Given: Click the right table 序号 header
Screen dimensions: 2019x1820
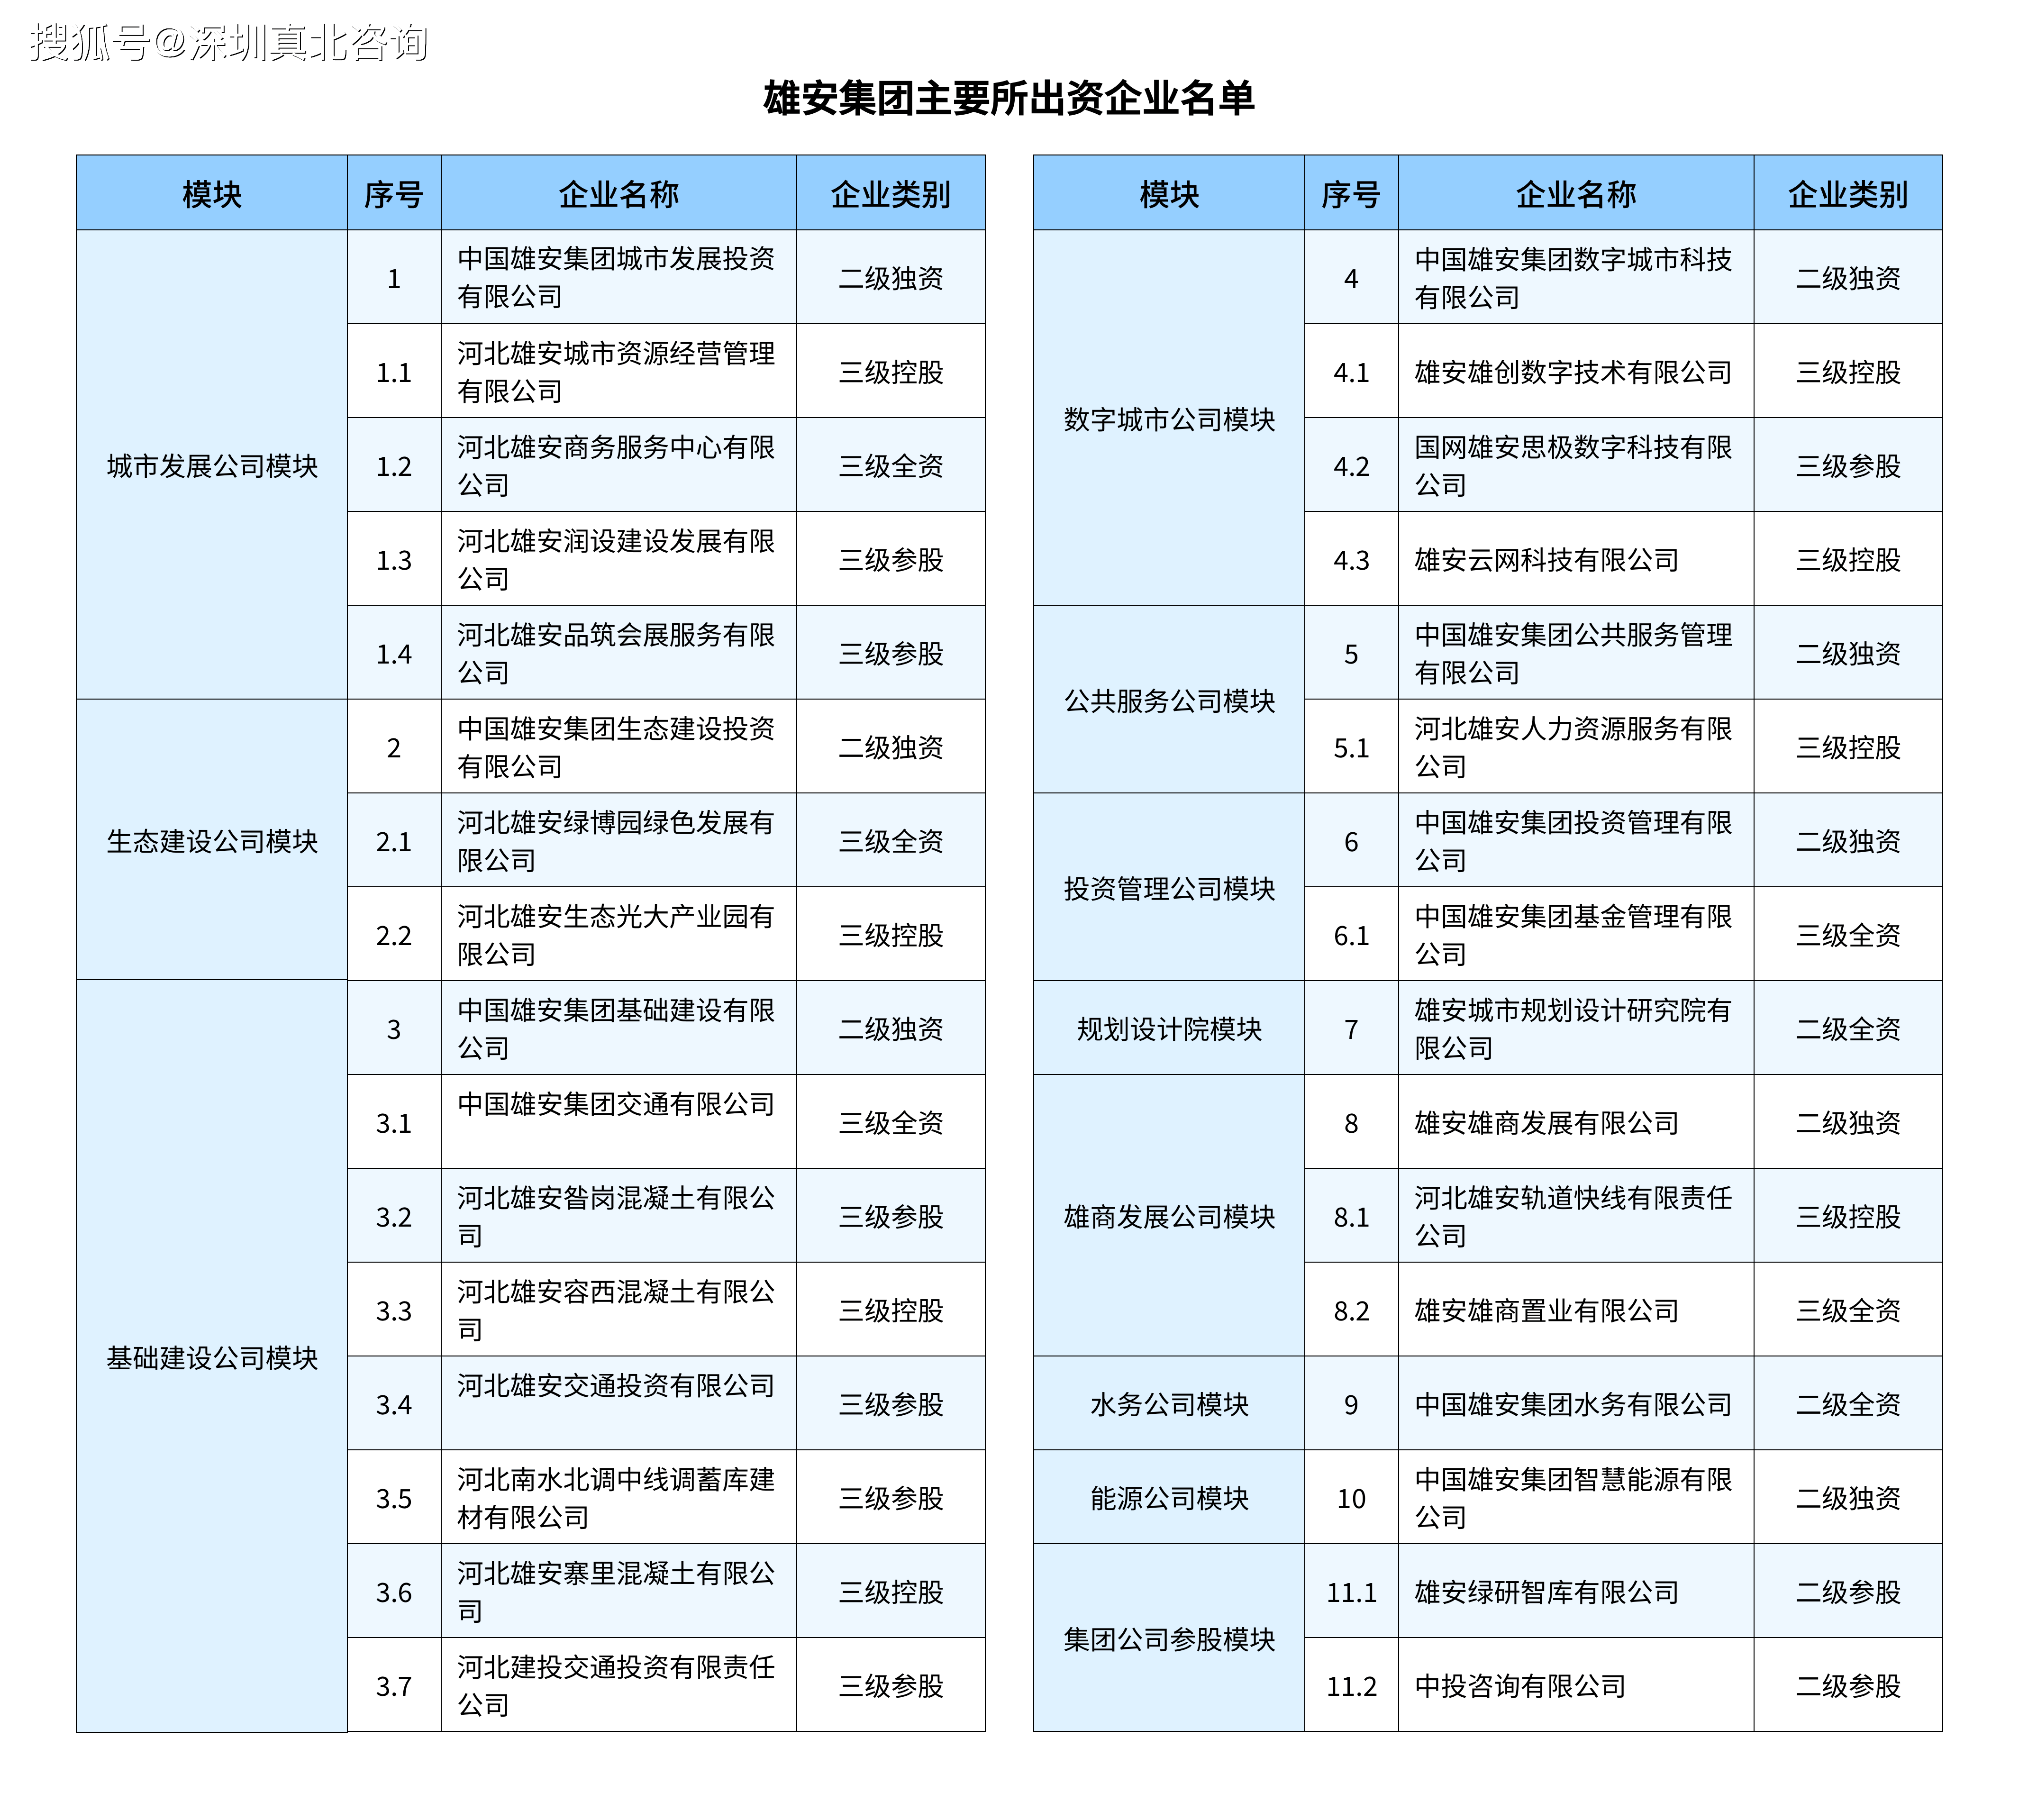Looking at the screenshot, I should (x=1351, y=193).
